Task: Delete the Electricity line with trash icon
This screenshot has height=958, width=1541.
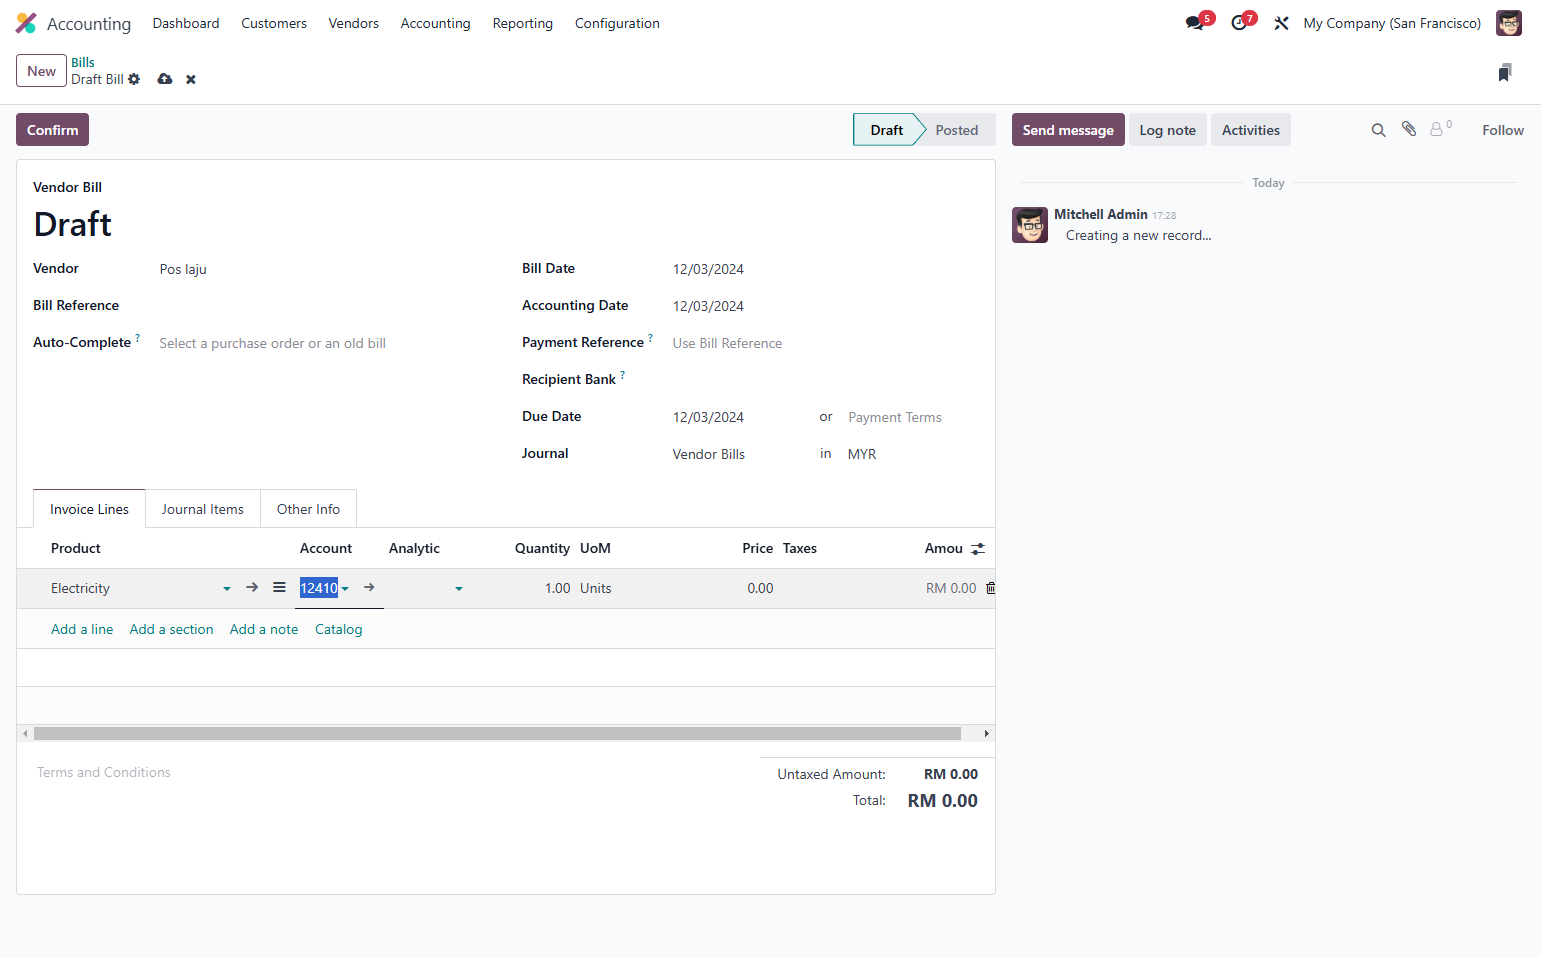Action: click(x=991, y=588)
